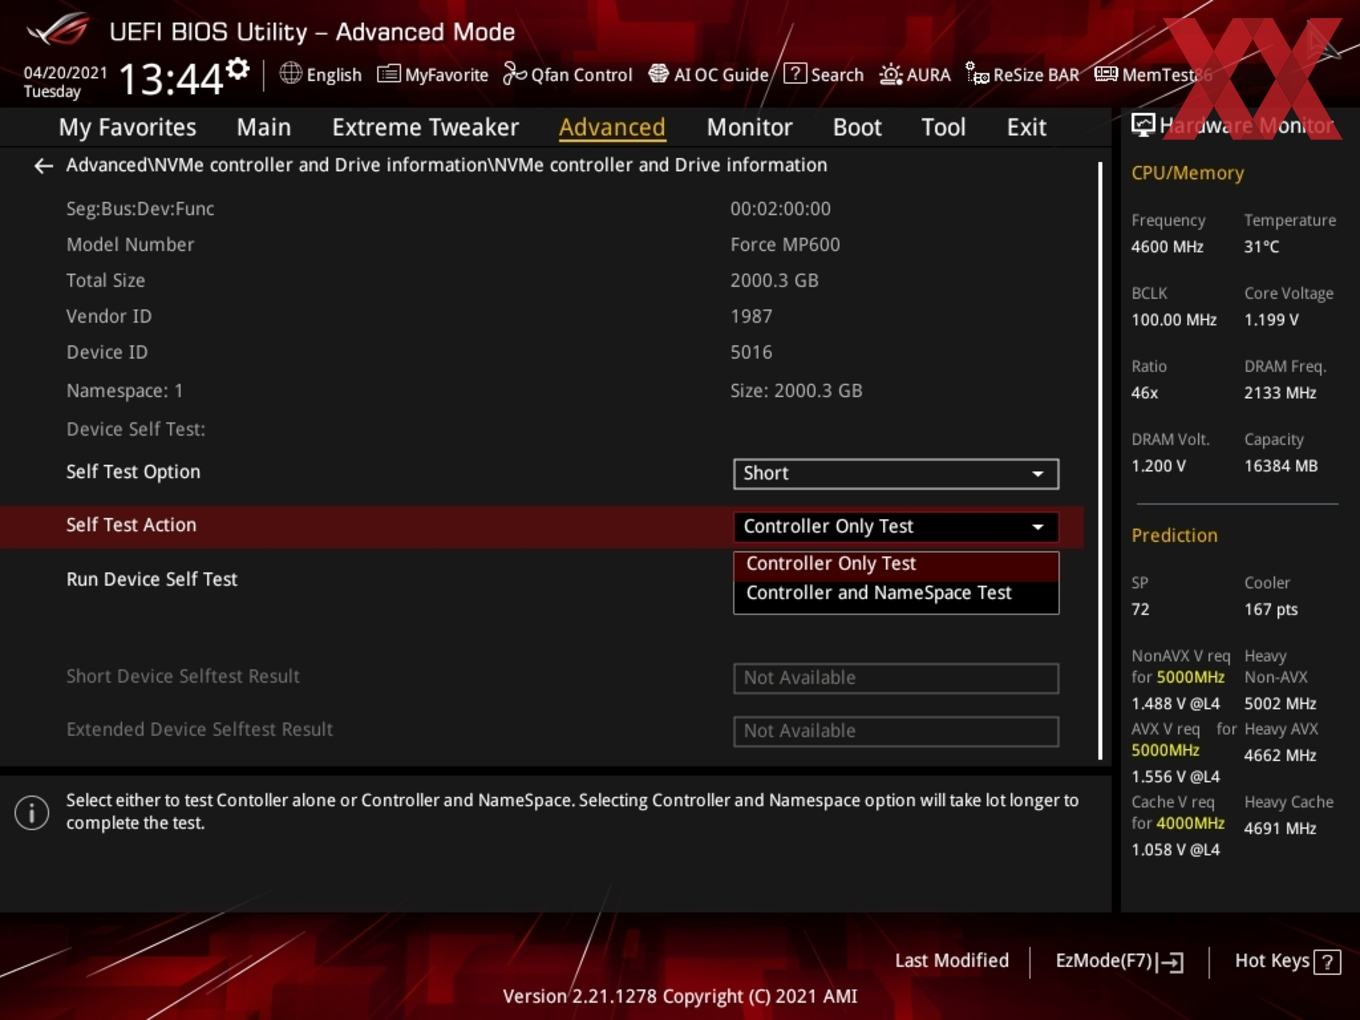Switch to the Main tab
Viewport: 1360px width, 1020px height.
[264, 127]
